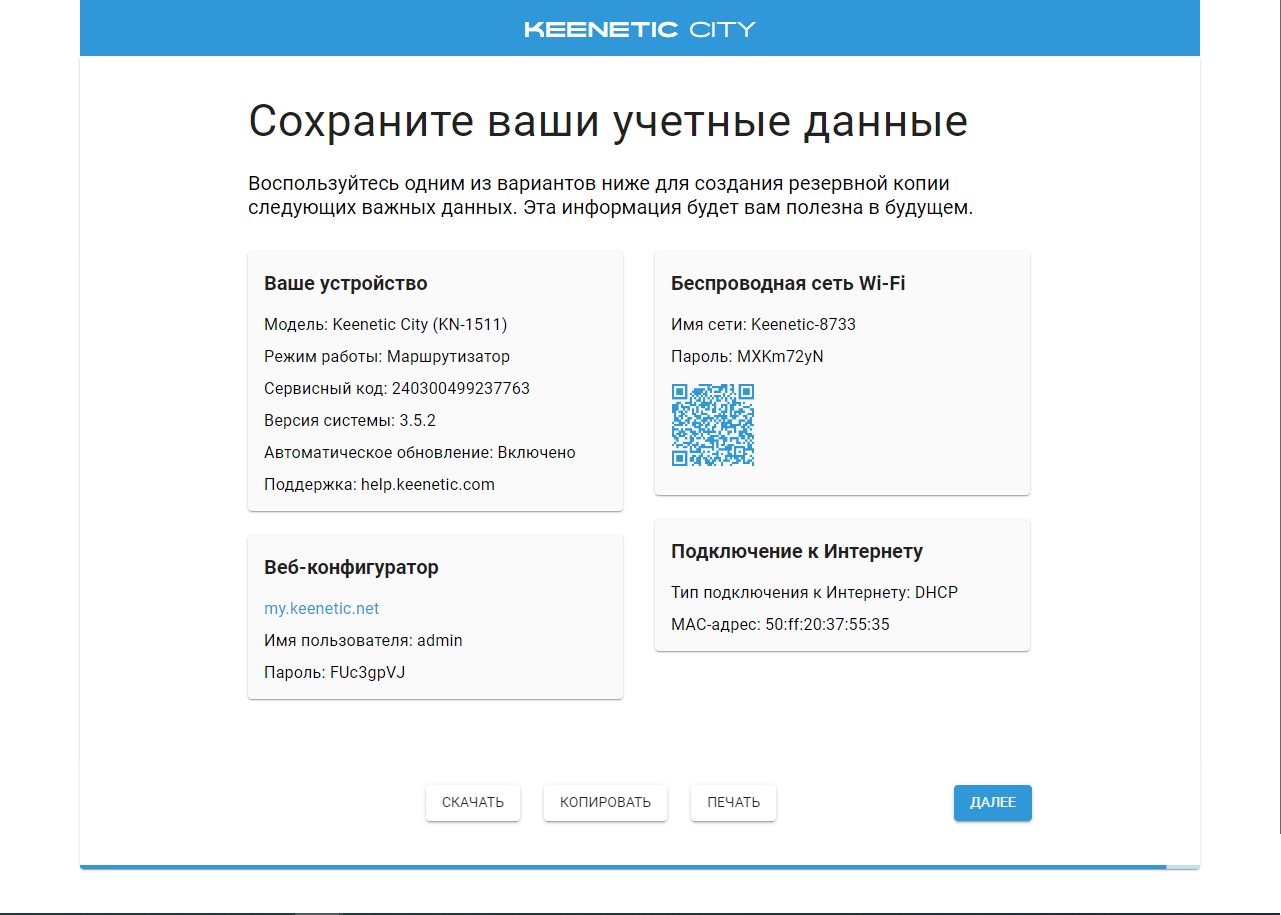The width and height of the screenshot is (1281, 915).
Task: Click the Подключение к Интернету title
Action: (x=797, y=552)
